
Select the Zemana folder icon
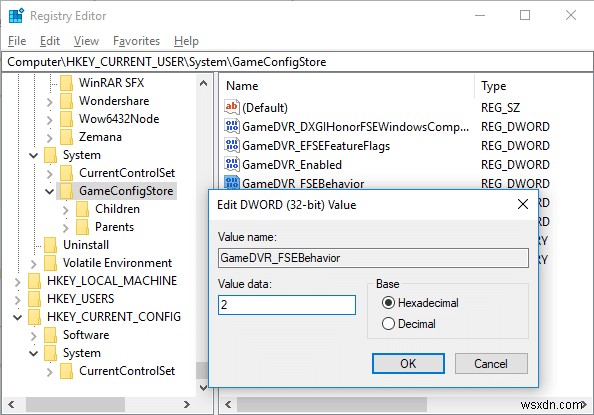[66, 137]
